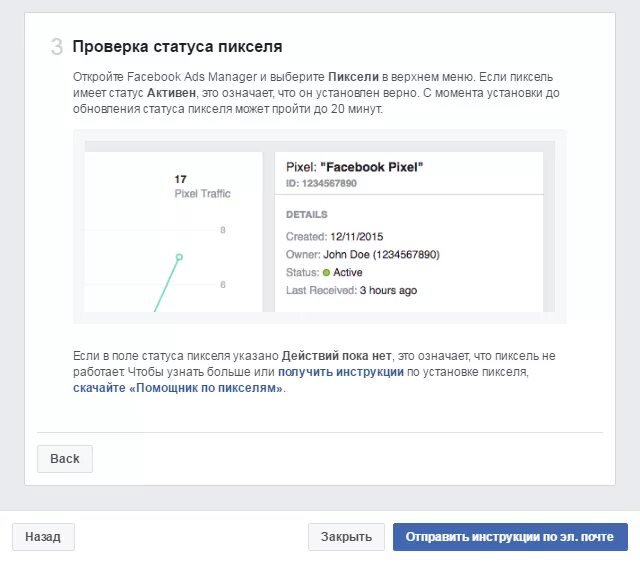Screen dimensions: 640x562
Task: Click the chart data point circle
Action: 179,257
